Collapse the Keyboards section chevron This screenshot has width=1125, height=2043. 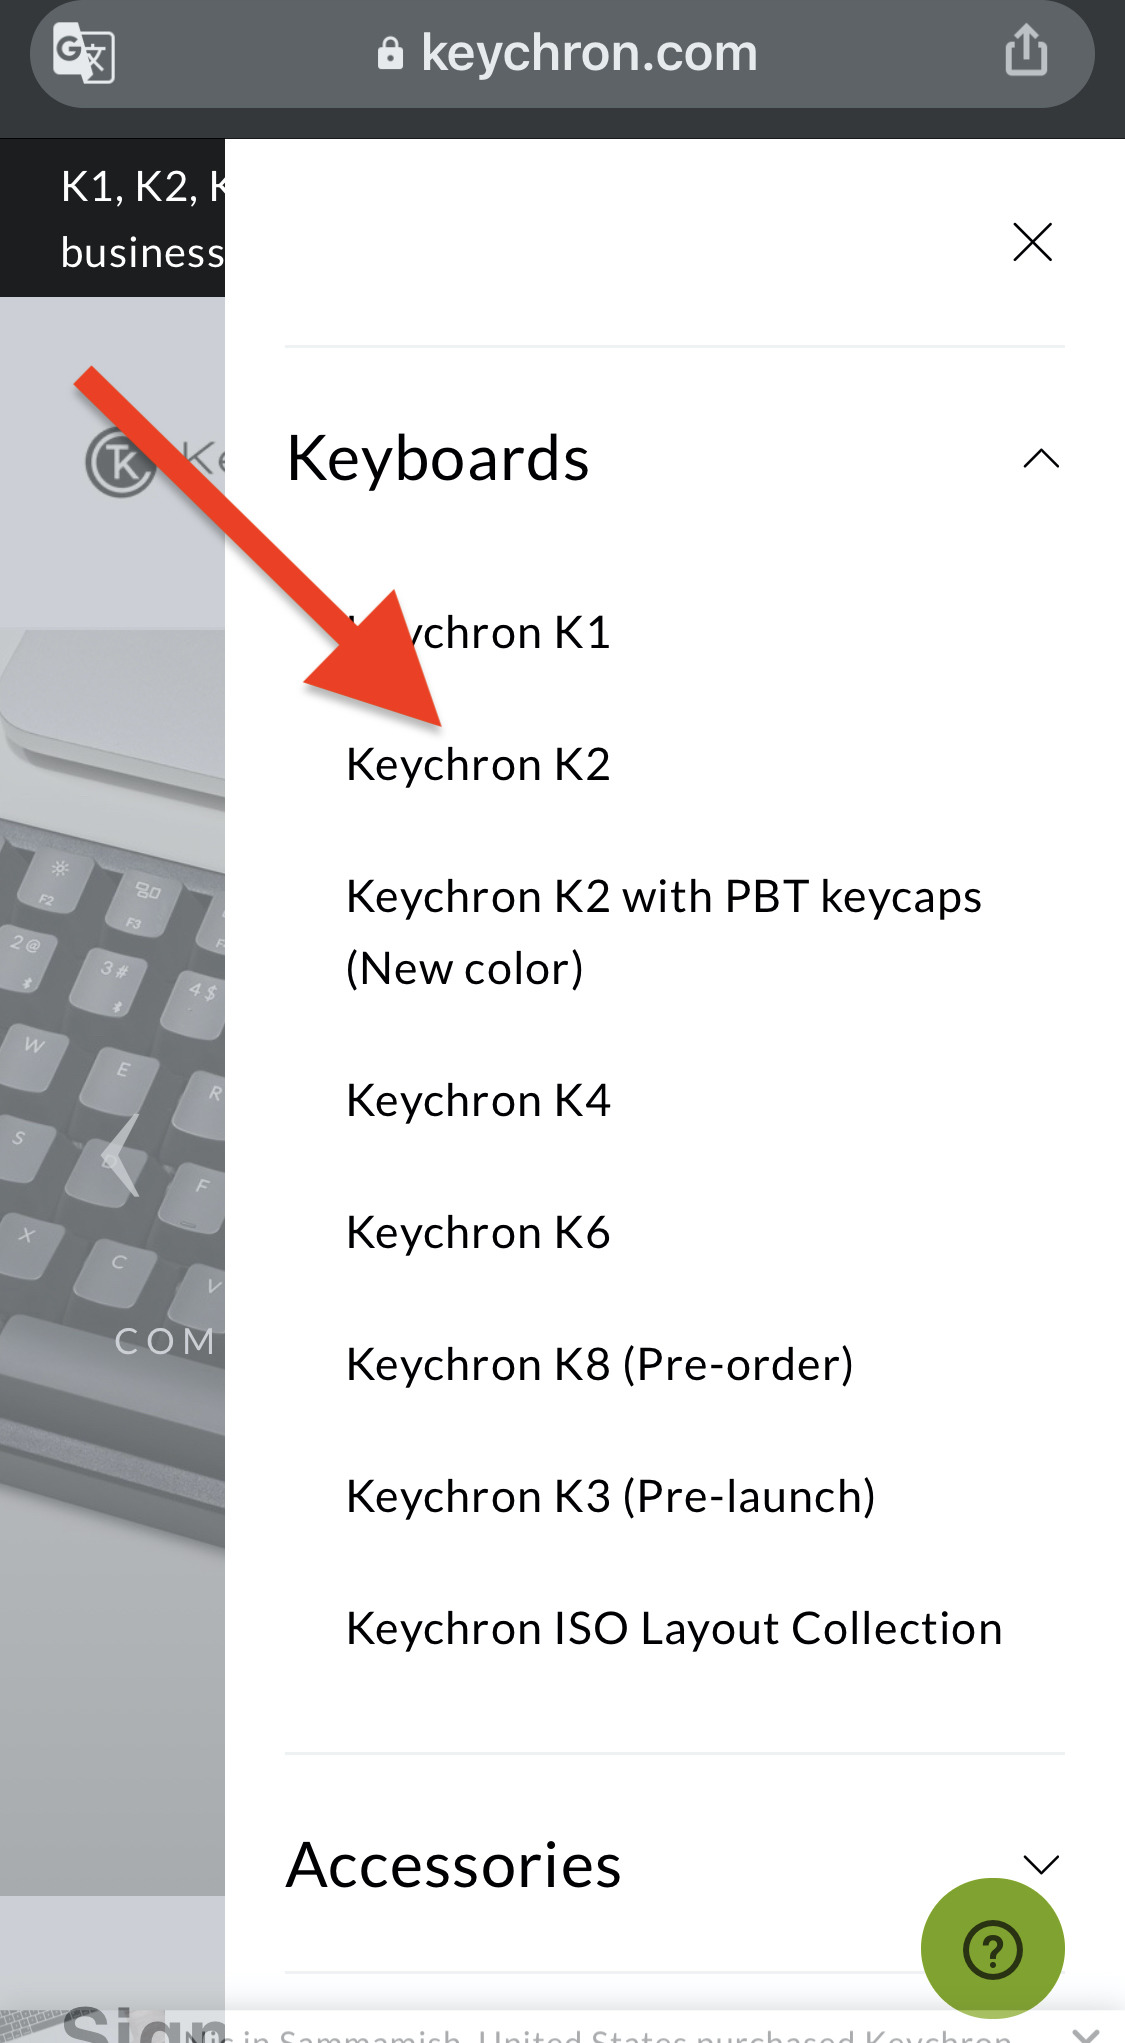pos(1041,459)
